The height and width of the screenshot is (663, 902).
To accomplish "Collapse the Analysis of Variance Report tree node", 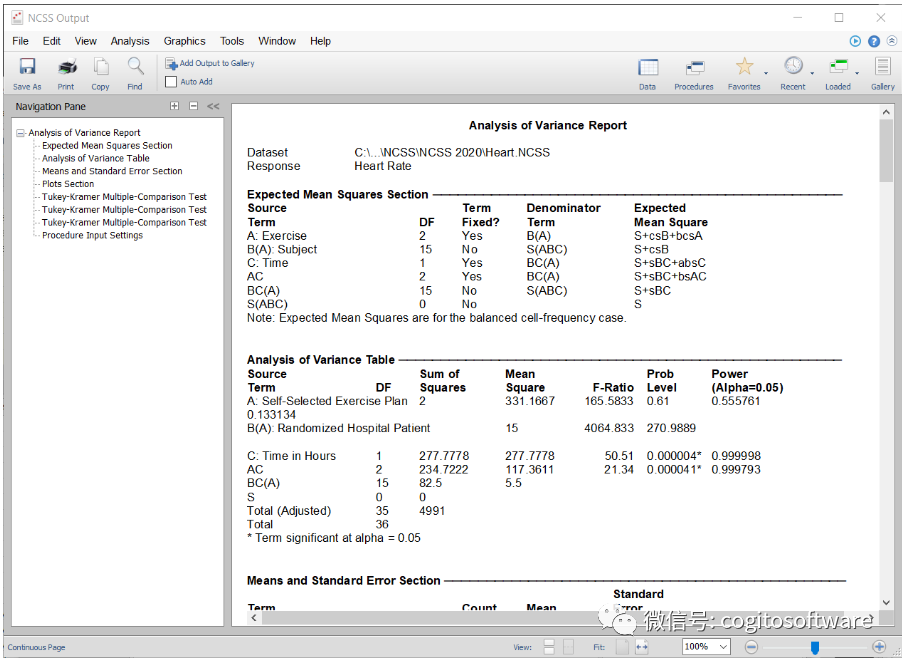I will point(21,133).
